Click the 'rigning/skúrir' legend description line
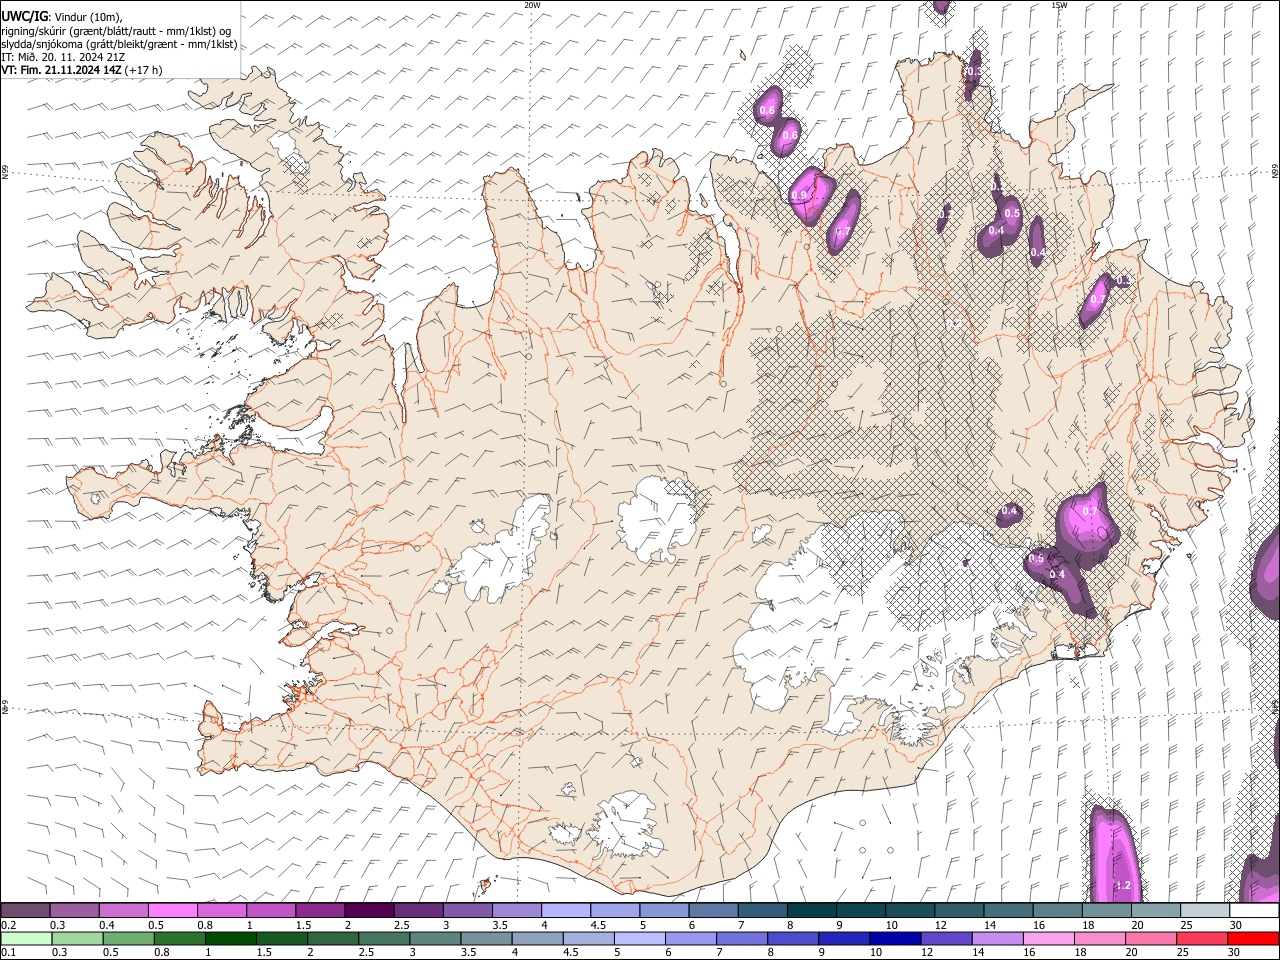 coord(116,31)
